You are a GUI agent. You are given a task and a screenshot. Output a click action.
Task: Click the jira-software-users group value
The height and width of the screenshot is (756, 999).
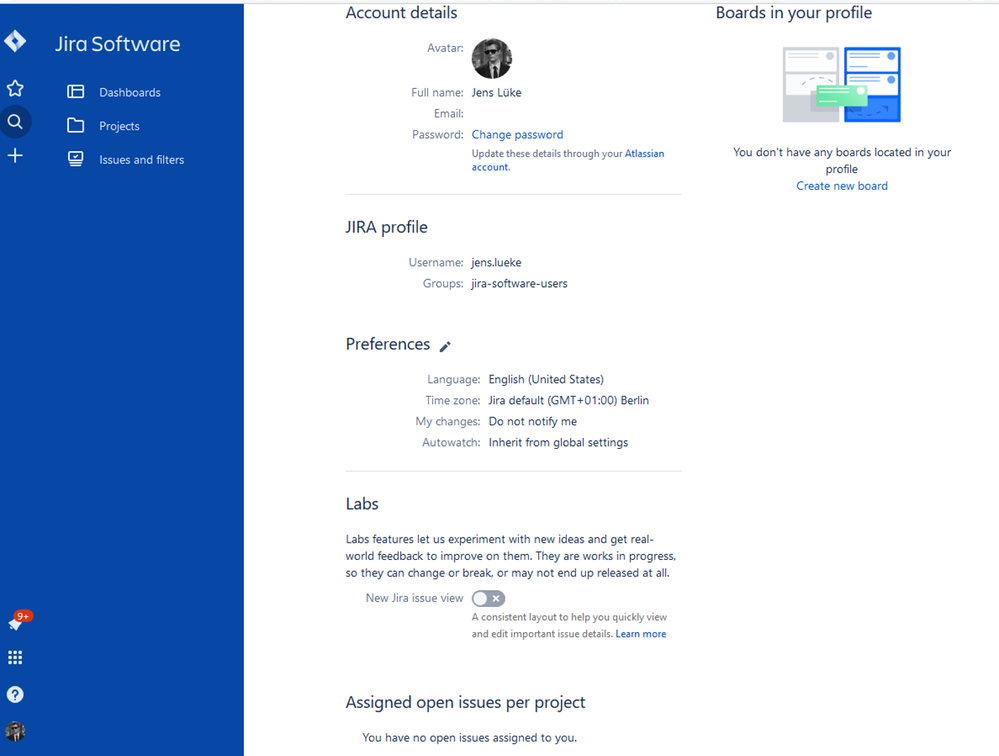[x=519, y=283]
